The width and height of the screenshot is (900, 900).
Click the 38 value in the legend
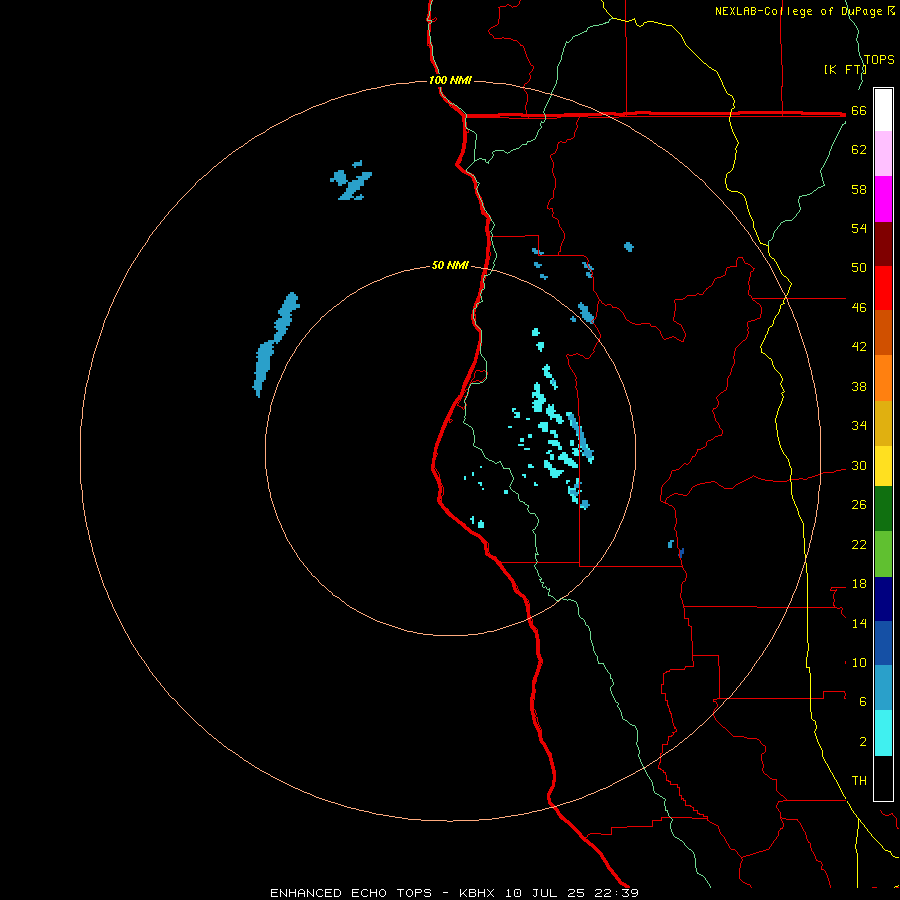pos(859,387)
